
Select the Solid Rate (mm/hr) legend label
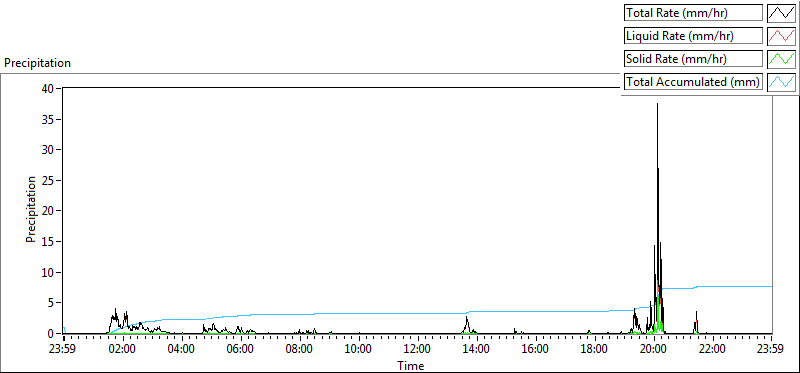[x=693, y=59]
